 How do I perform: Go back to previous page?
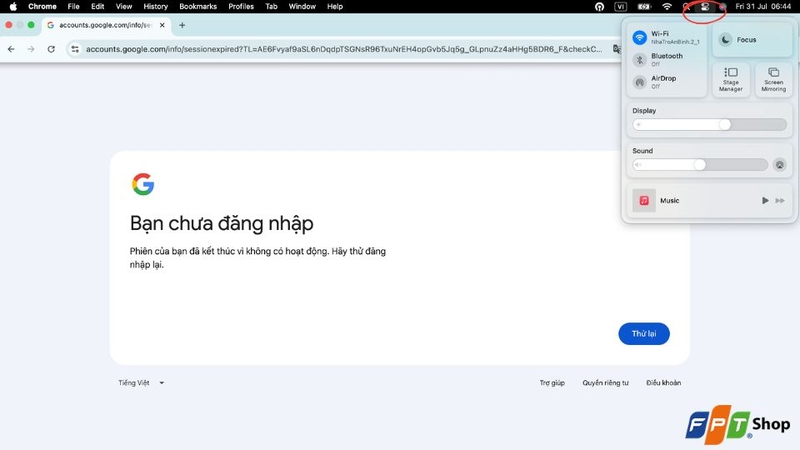11,49
